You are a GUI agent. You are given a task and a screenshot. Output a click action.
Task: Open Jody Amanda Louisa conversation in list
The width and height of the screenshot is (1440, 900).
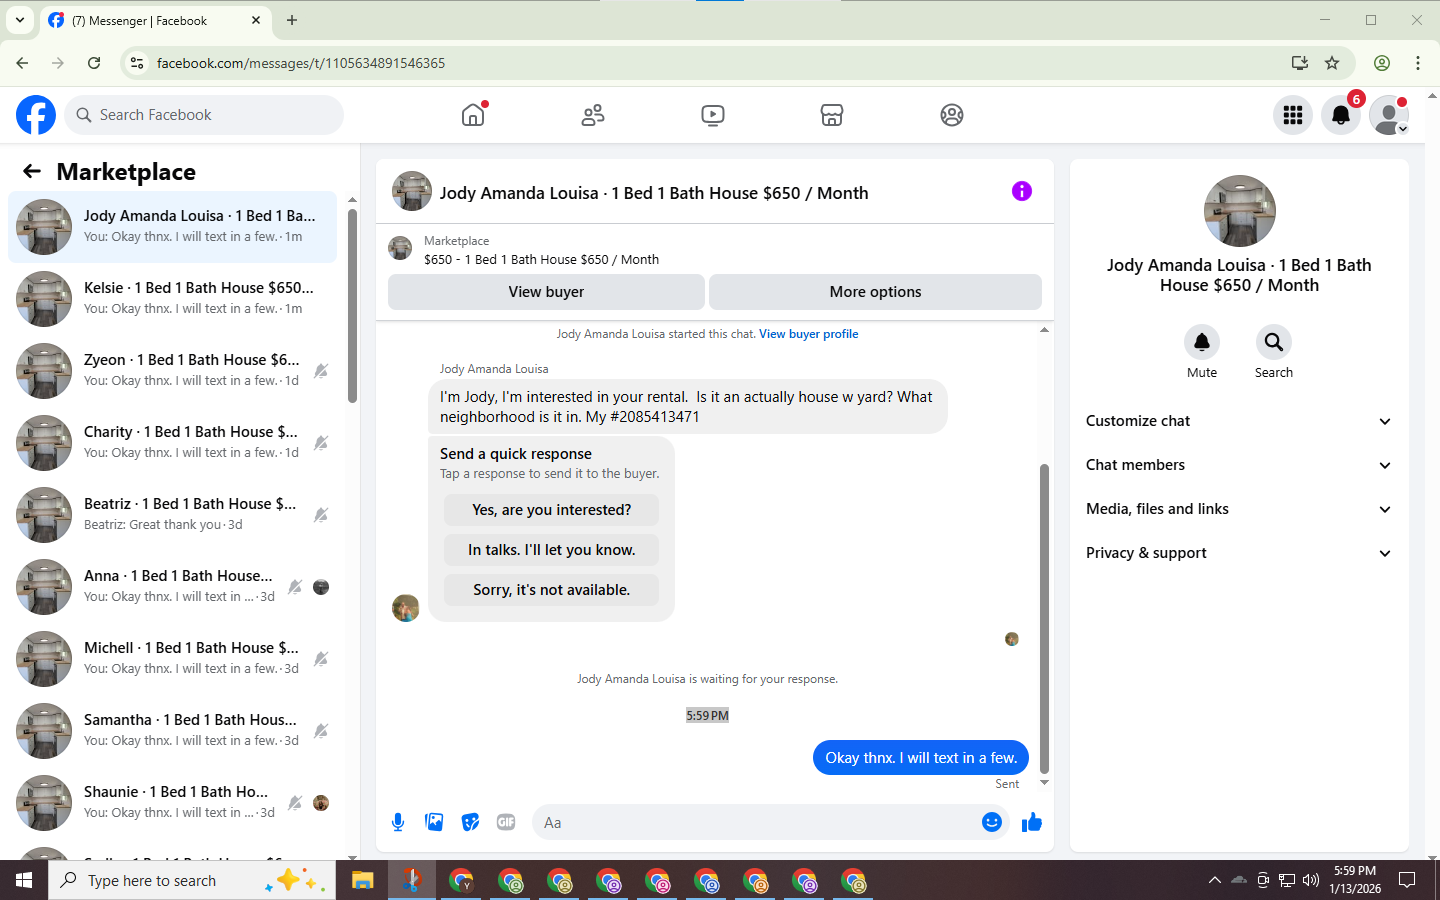click(x=172, y=227)
